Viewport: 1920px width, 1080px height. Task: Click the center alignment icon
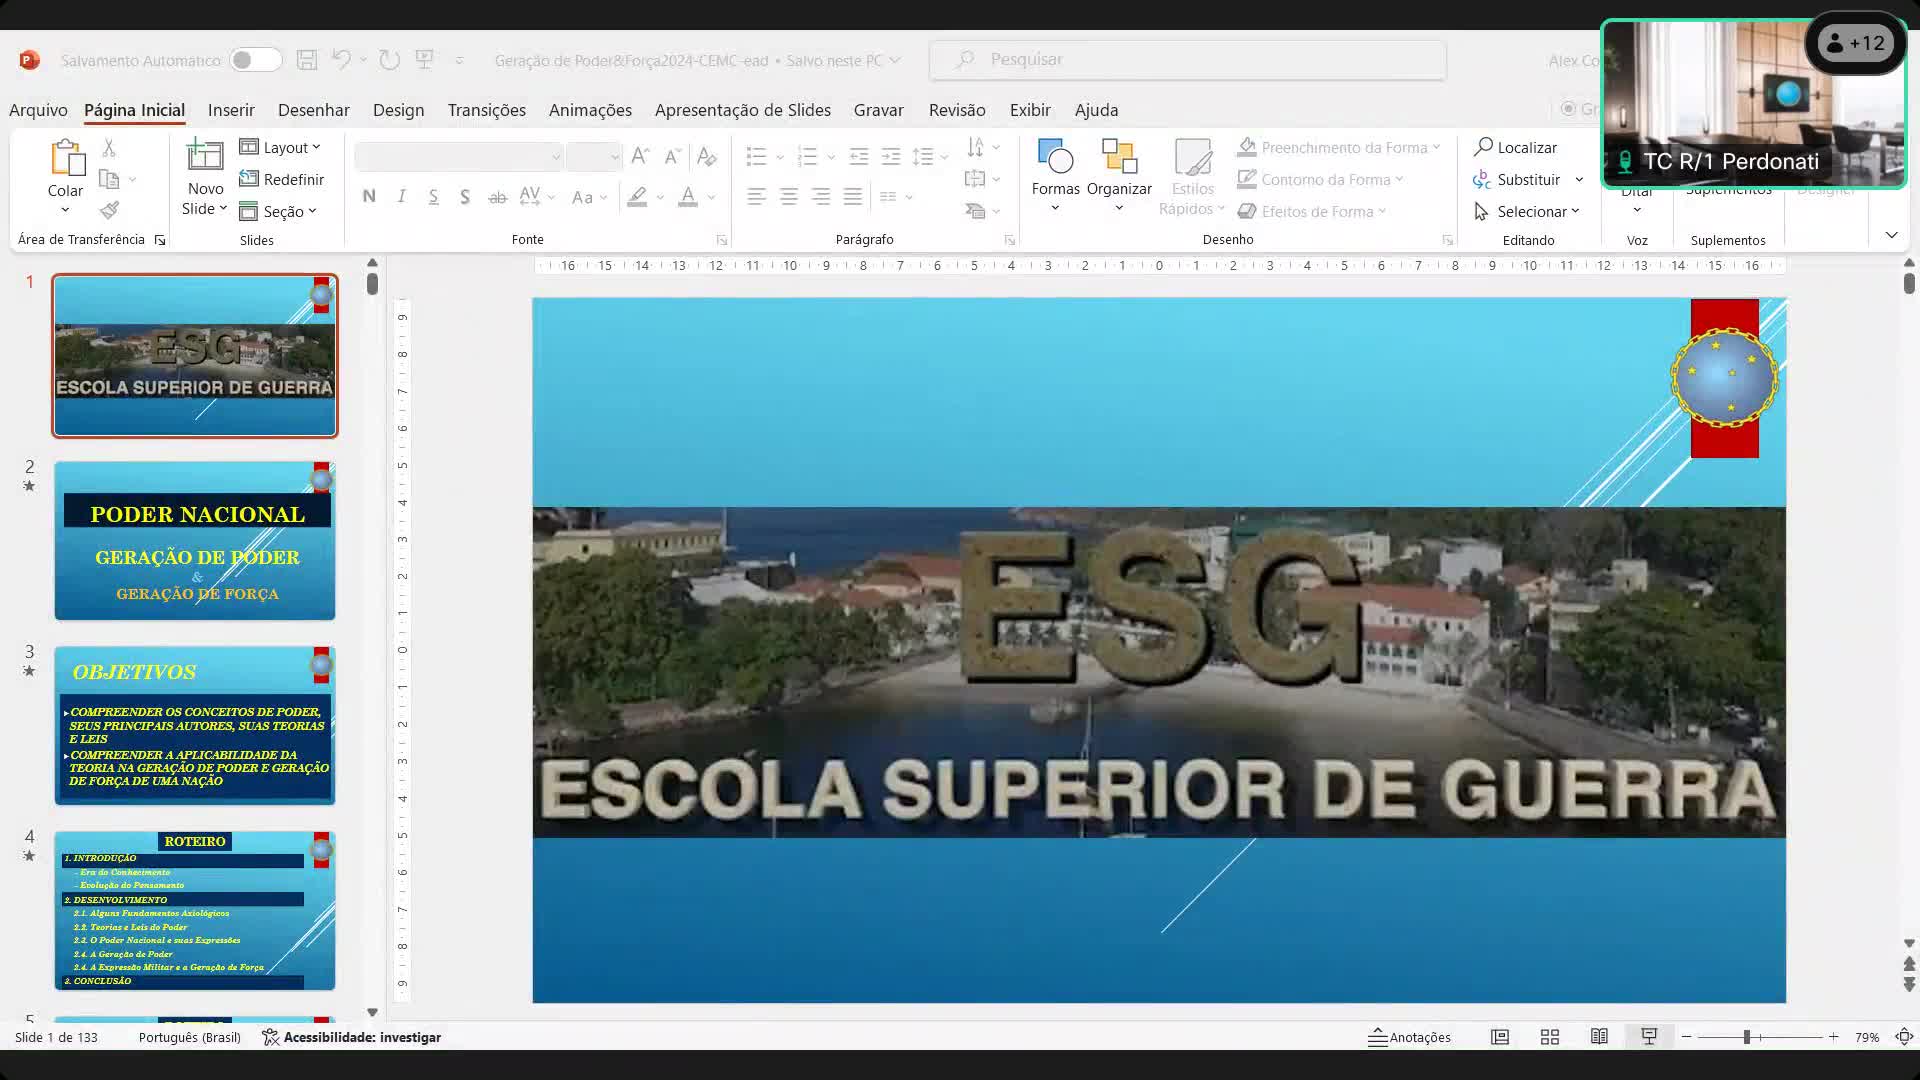[x=788, y=197]
